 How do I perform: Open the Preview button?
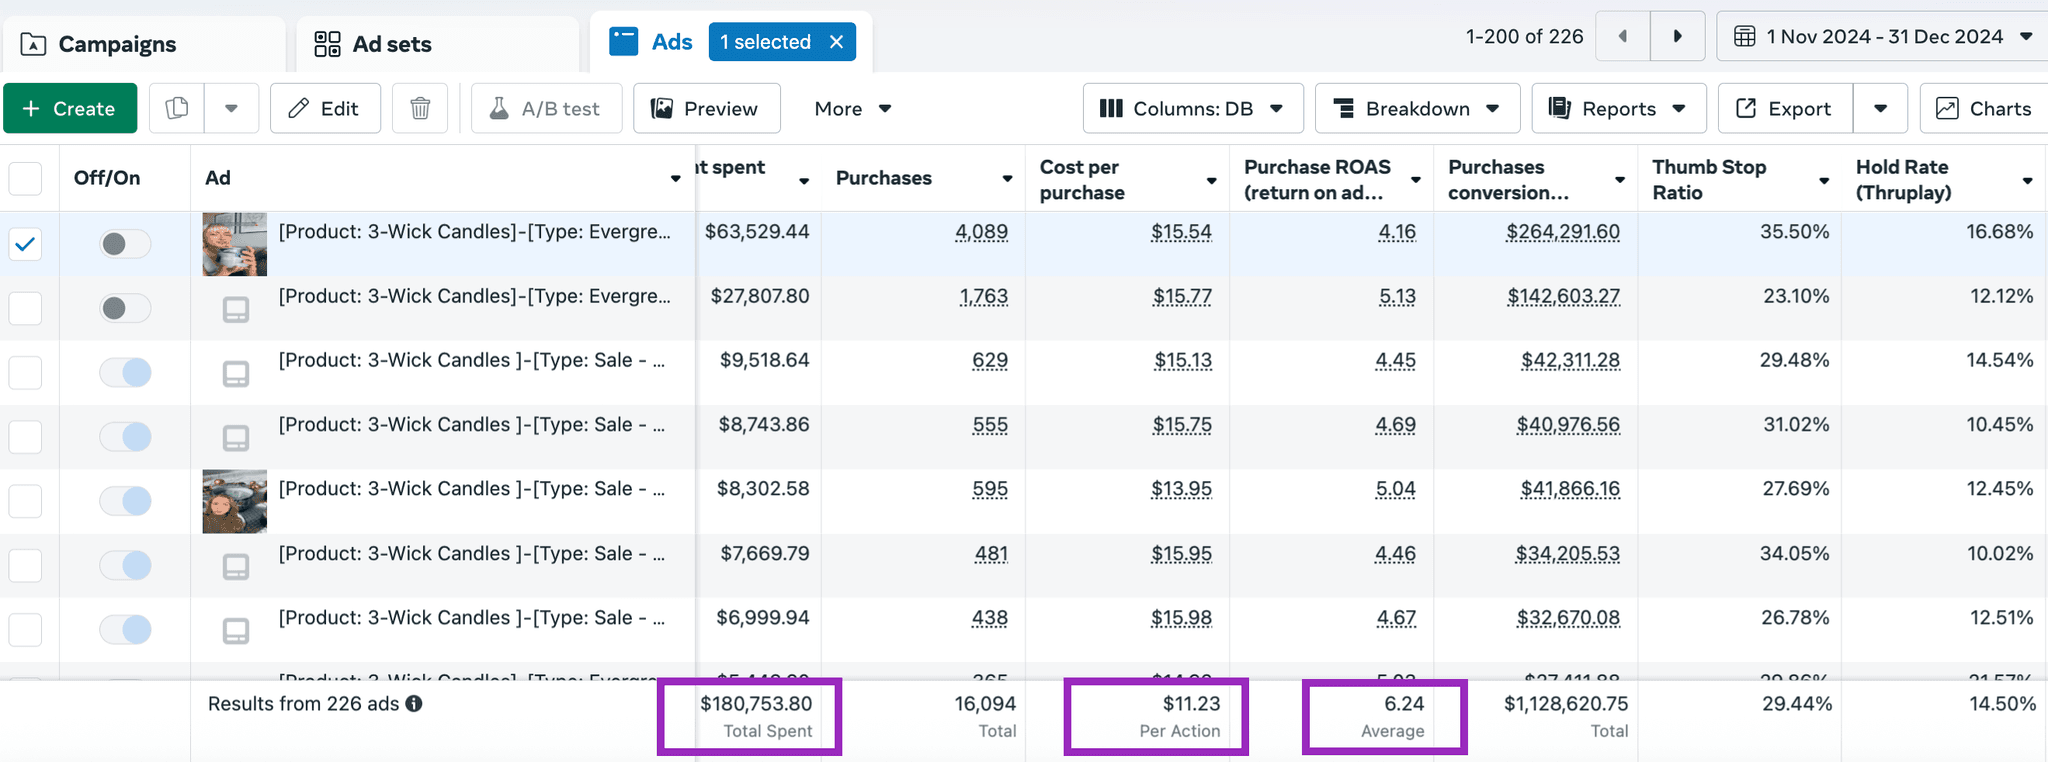coord(707,108)
